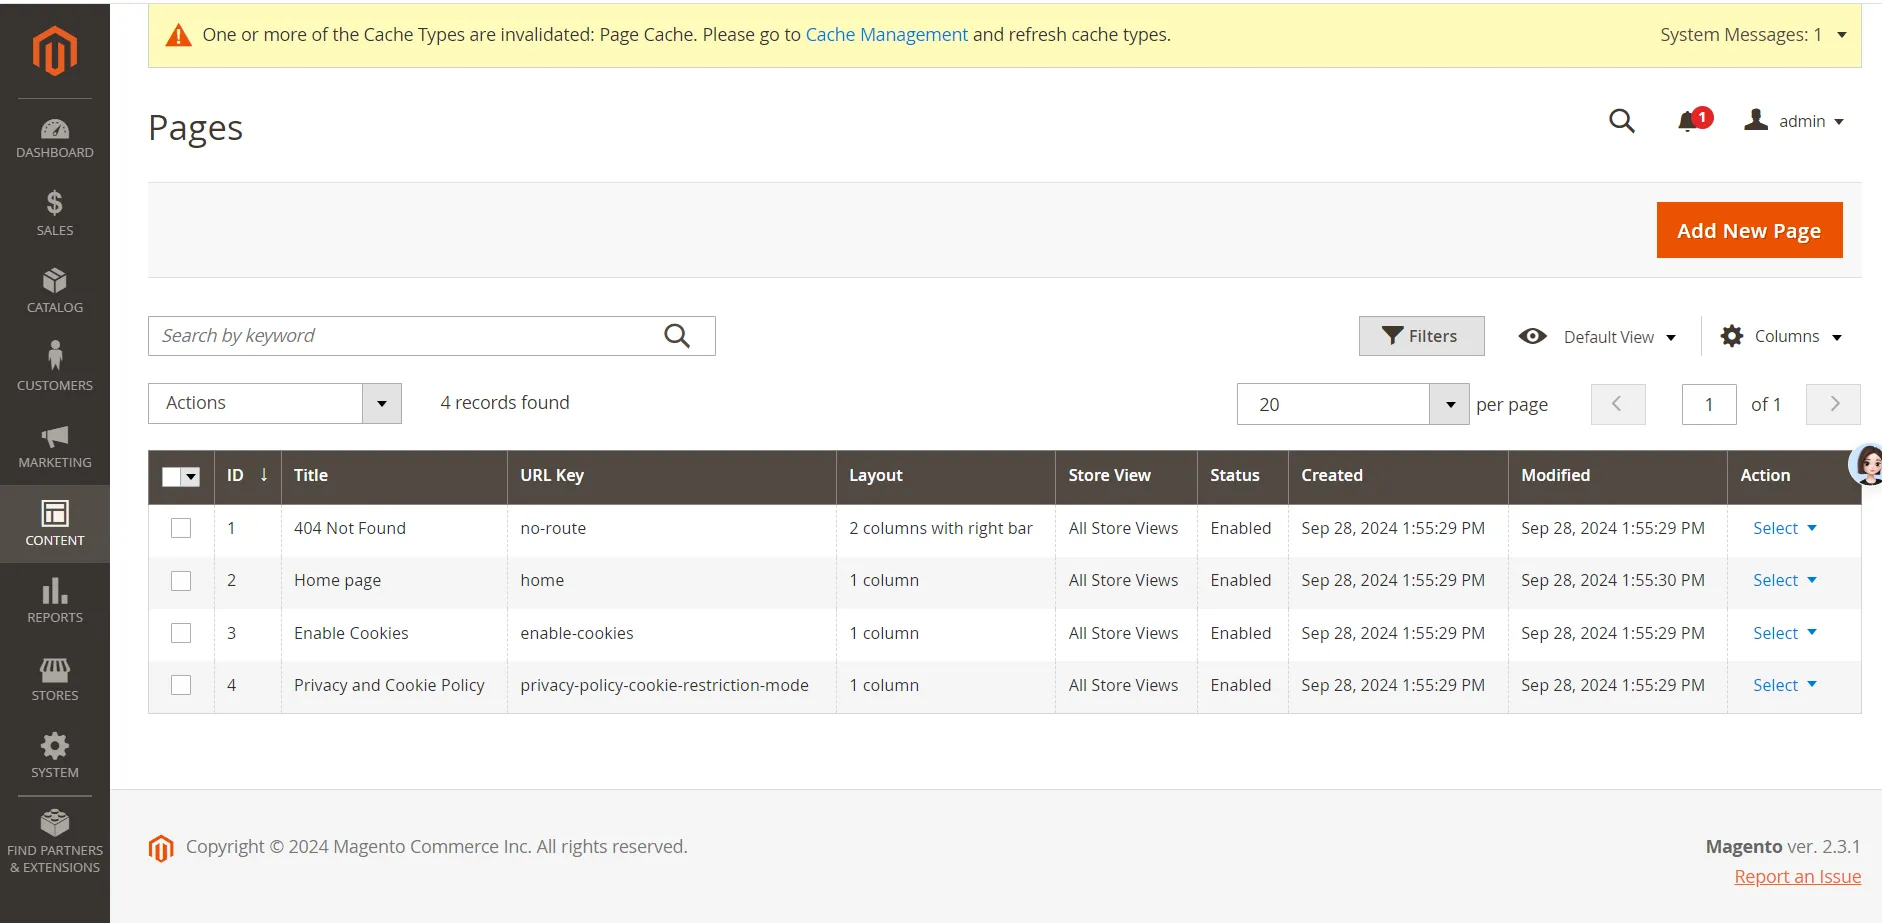Image resolution: width=1882 pixels, height=923 pixels.
Task: Click the notifications bell icon
Action: 1688,122
